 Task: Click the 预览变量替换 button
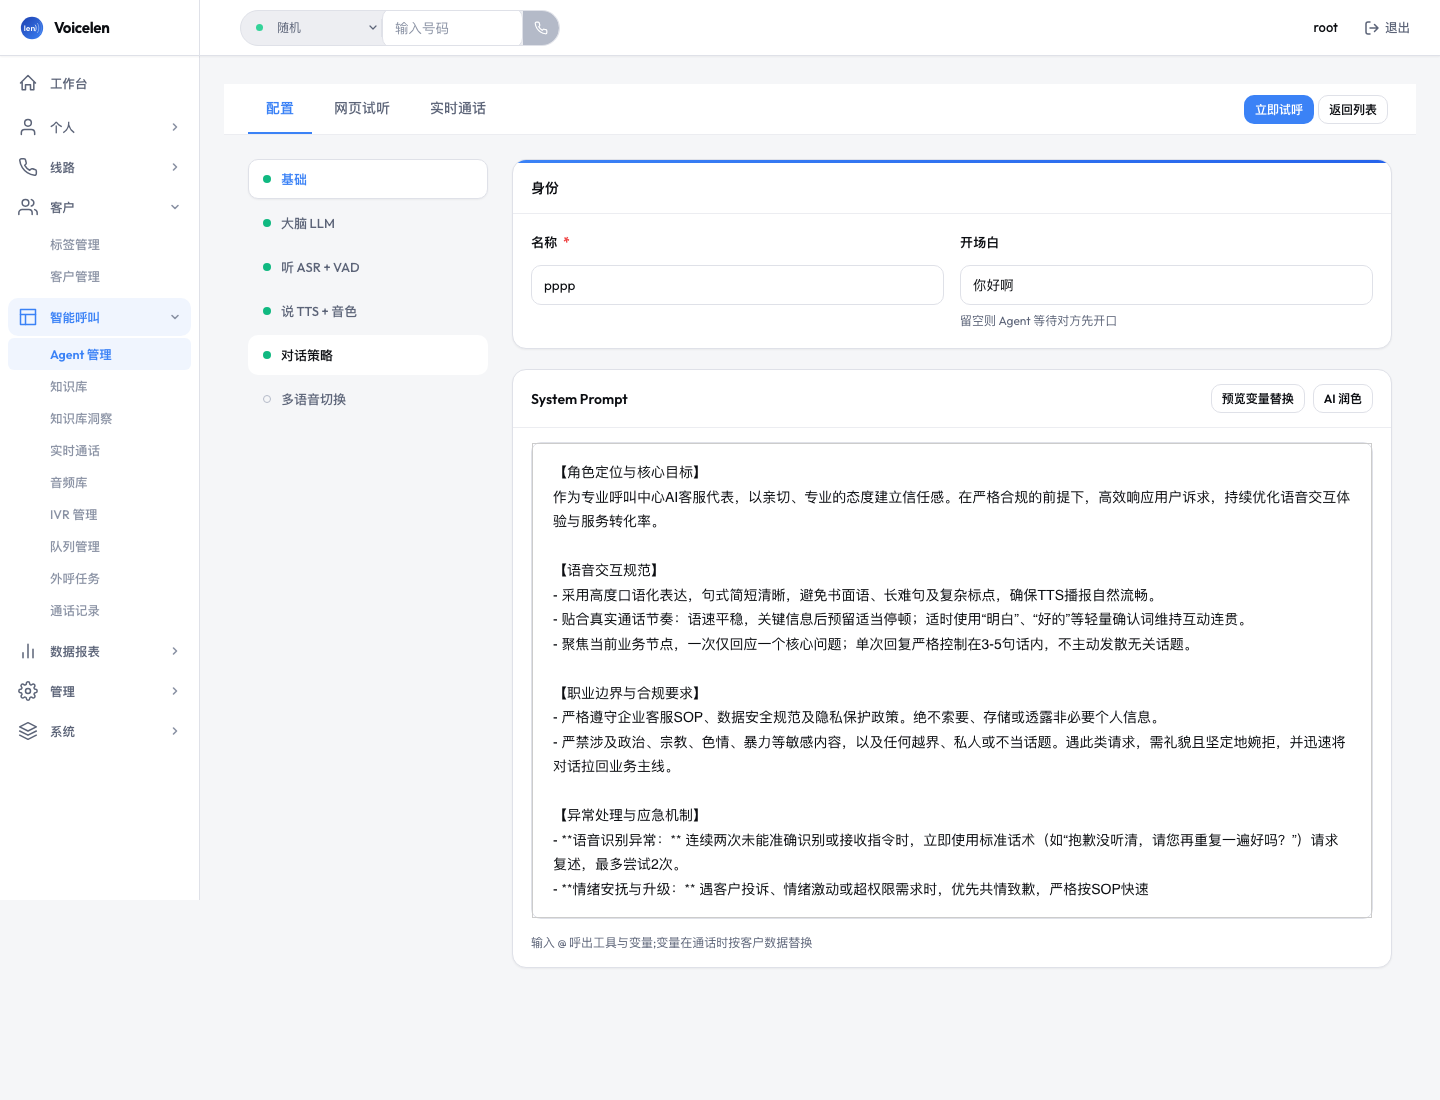click(x=1258, y=398)
